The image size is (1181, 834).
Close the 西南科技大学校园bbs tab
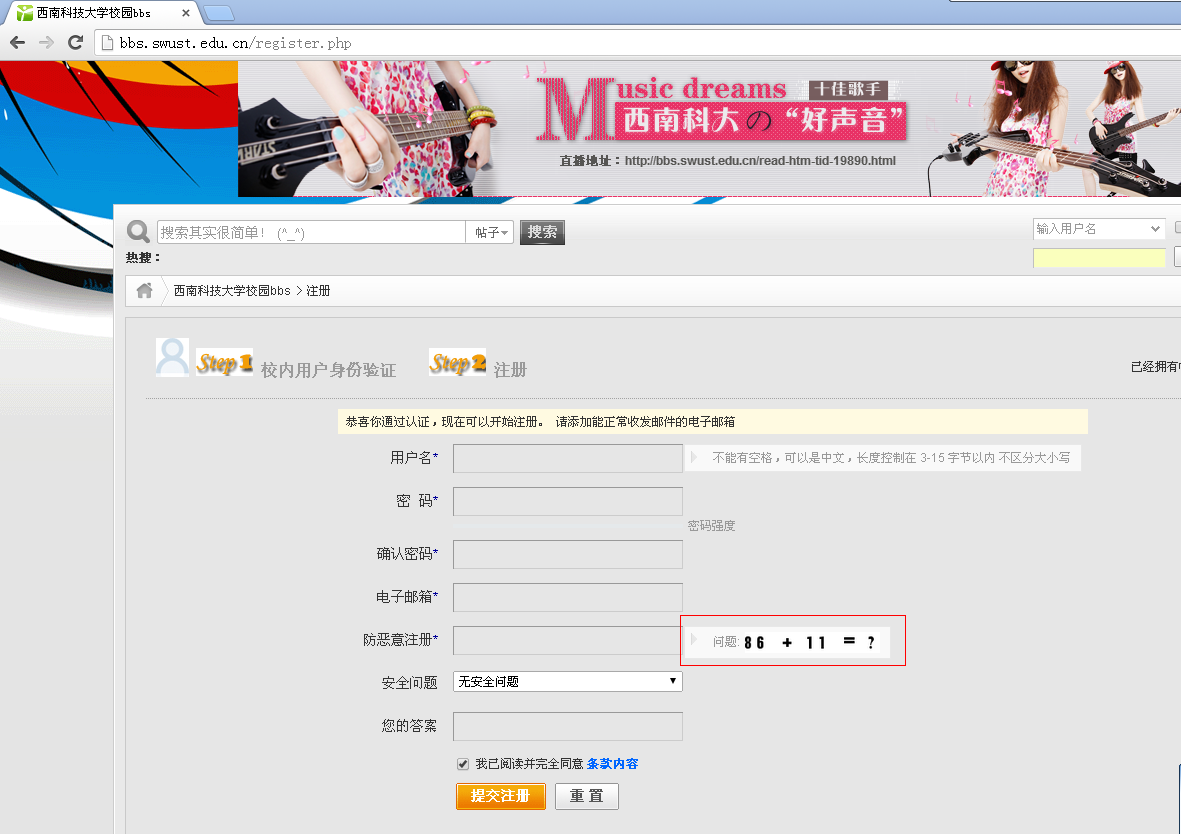pyautogui.click(x=186, y=13)
